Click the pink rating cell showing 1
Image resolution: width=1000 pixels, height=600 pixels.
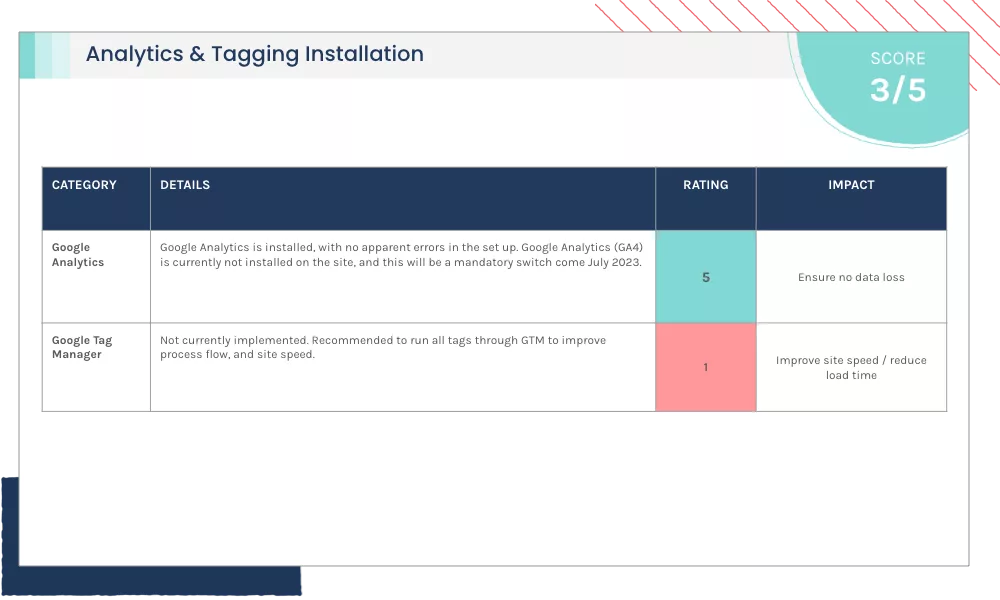[x=705, y=367]
